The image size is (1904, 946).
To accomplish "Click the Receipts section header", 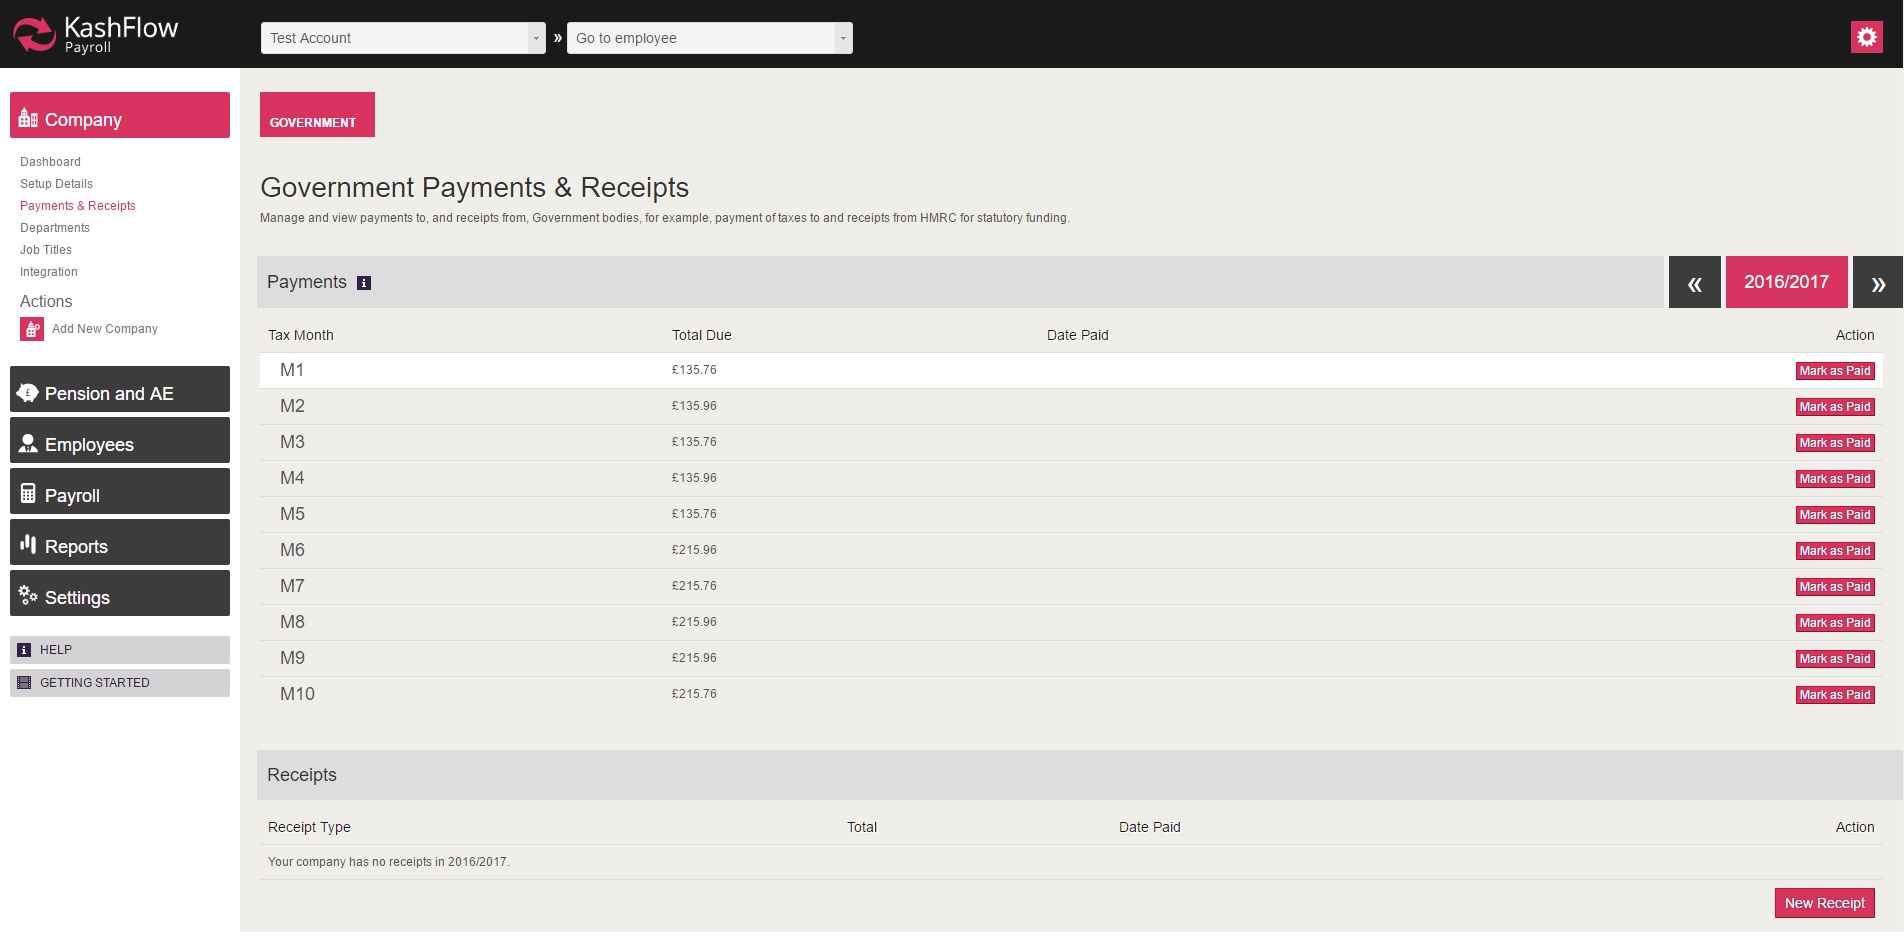I will 1080,775.
